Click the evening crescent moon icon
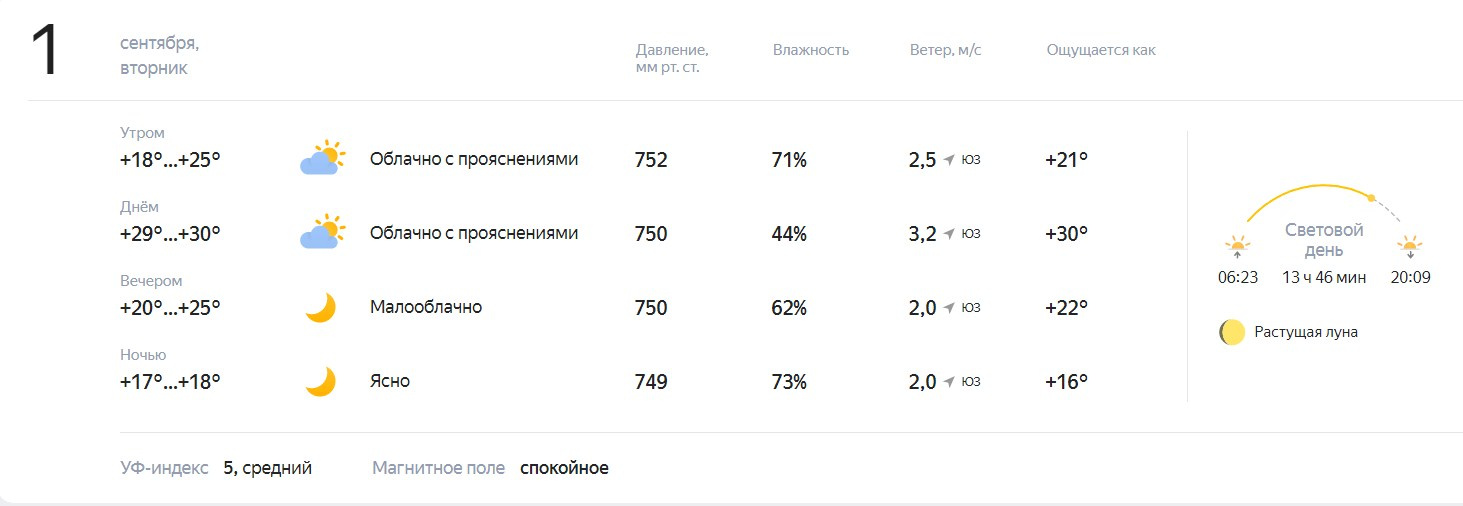The height and width of the screenshot is (506, 1463). (x=320, y=307)
